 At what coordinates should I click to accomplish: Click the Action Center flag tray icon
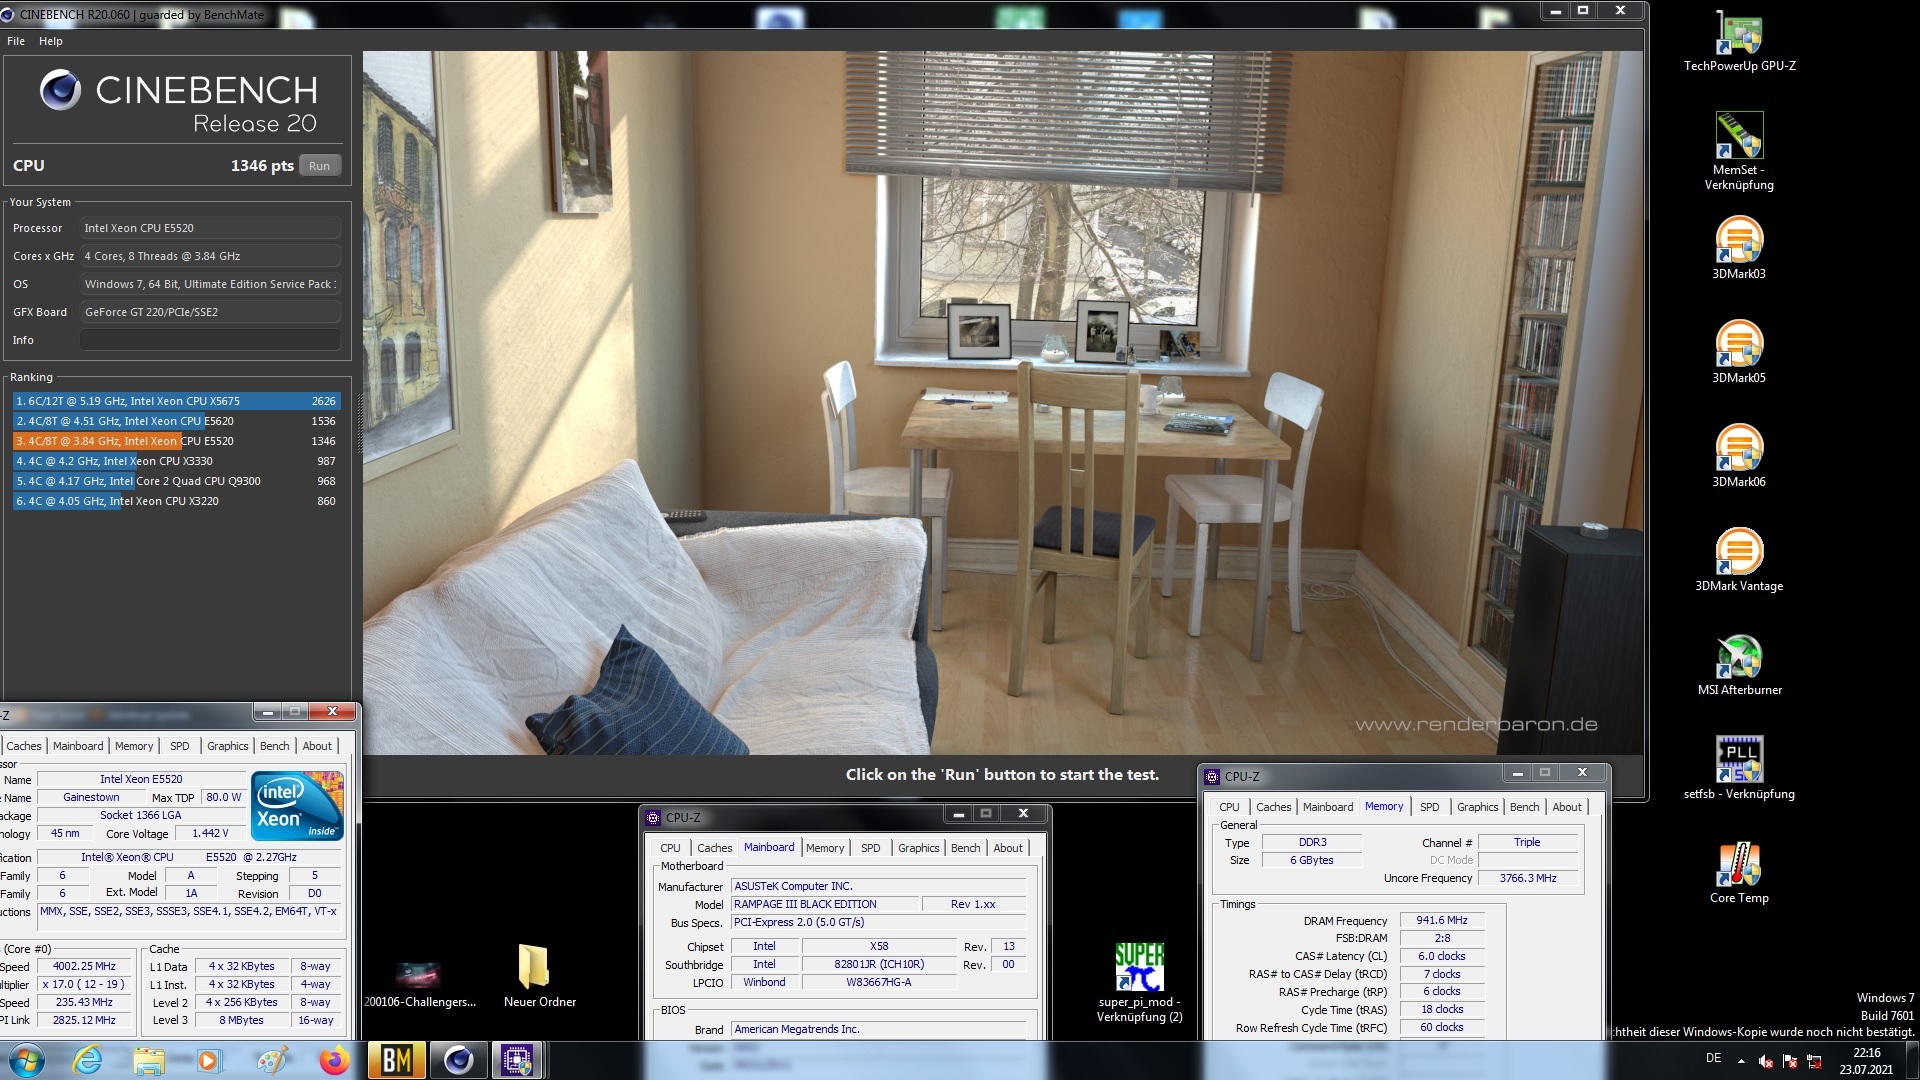(x=1790, y=1061)
